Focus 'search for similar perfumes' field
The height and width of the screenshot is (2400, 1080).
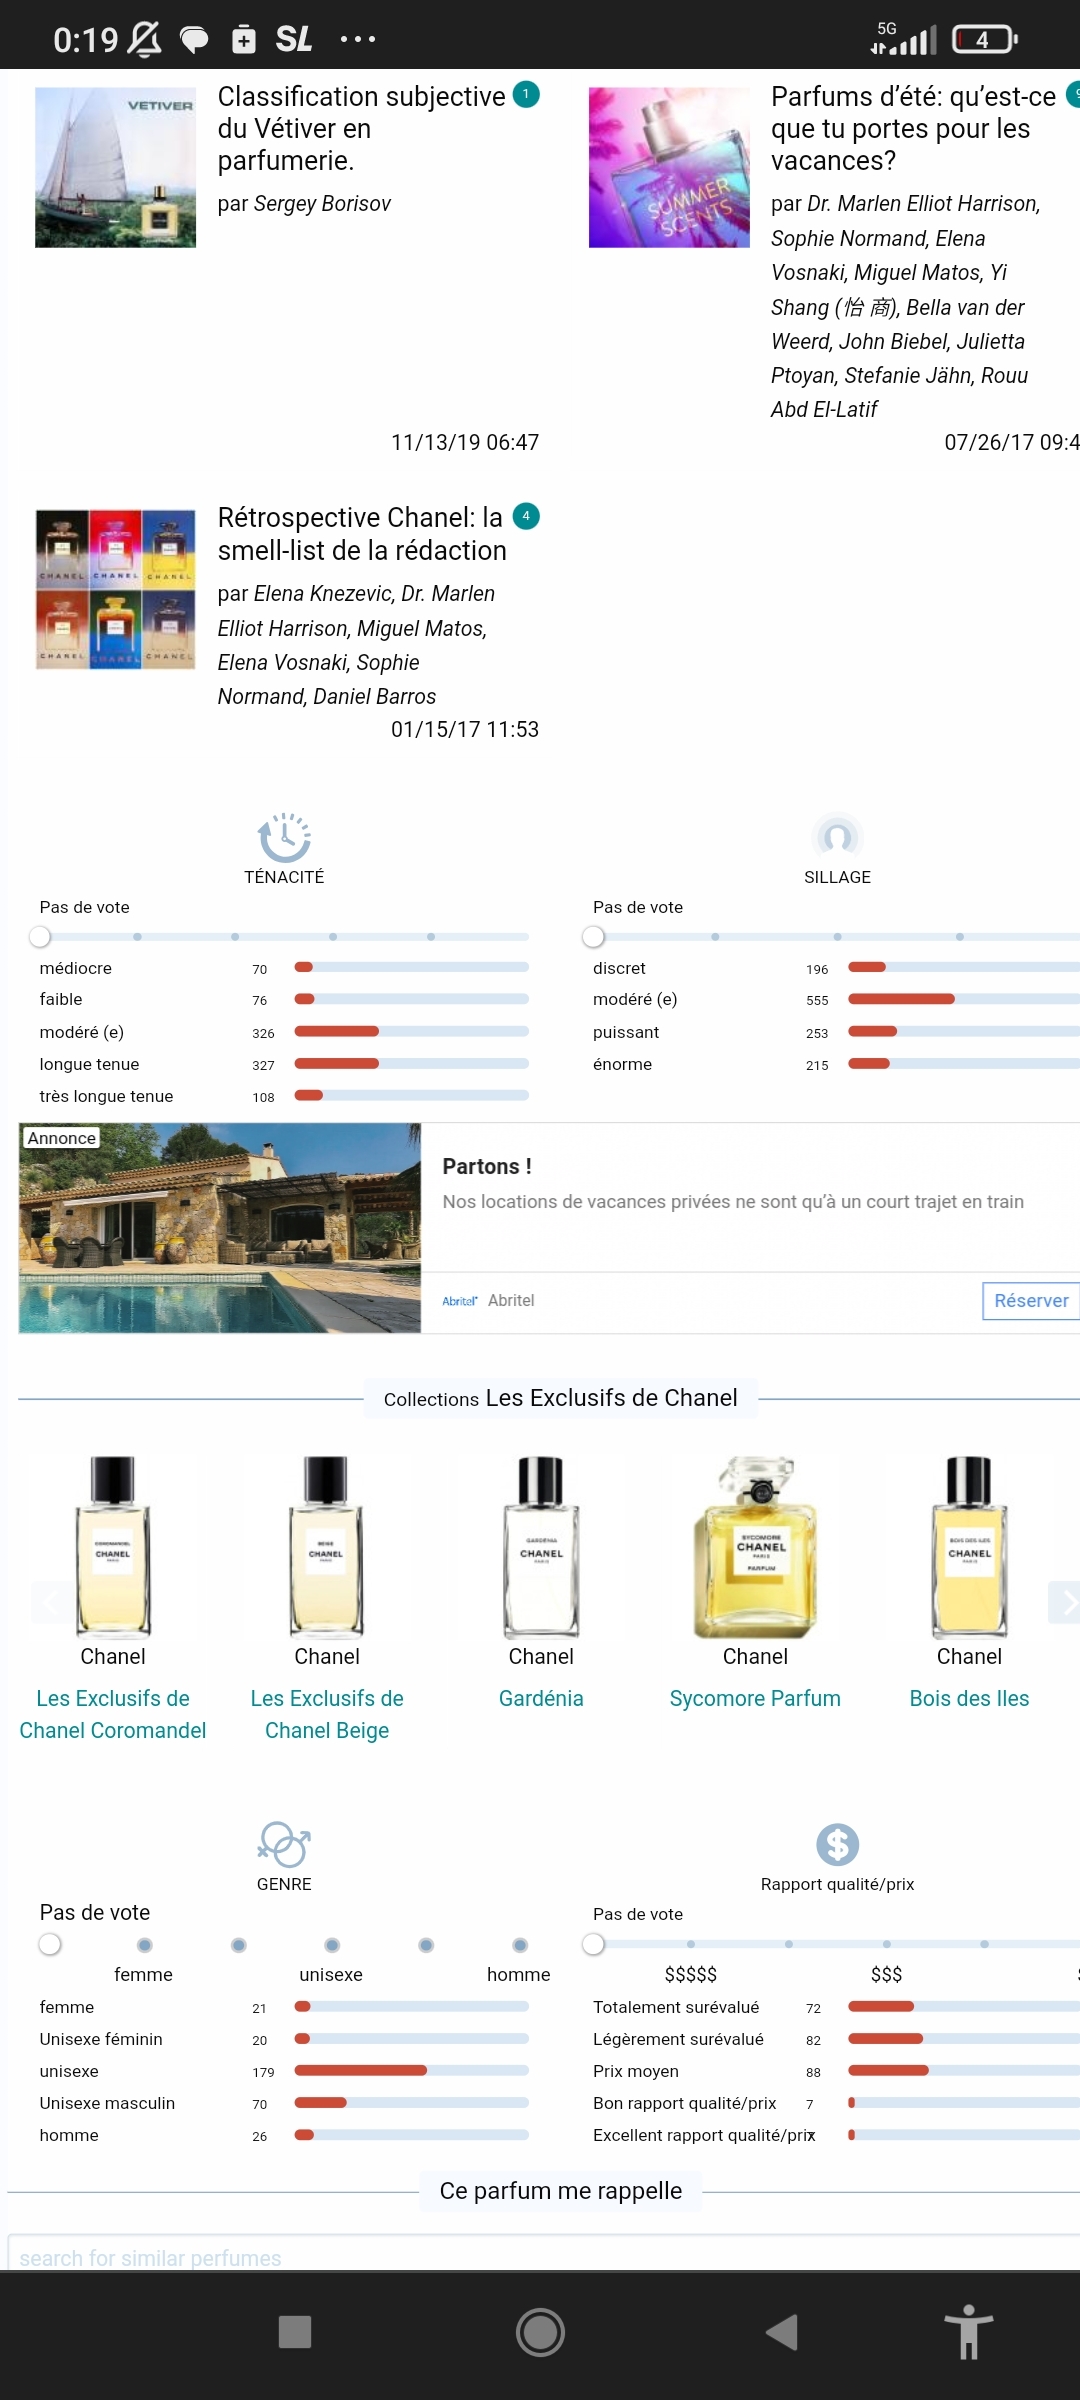(544, 2254)
